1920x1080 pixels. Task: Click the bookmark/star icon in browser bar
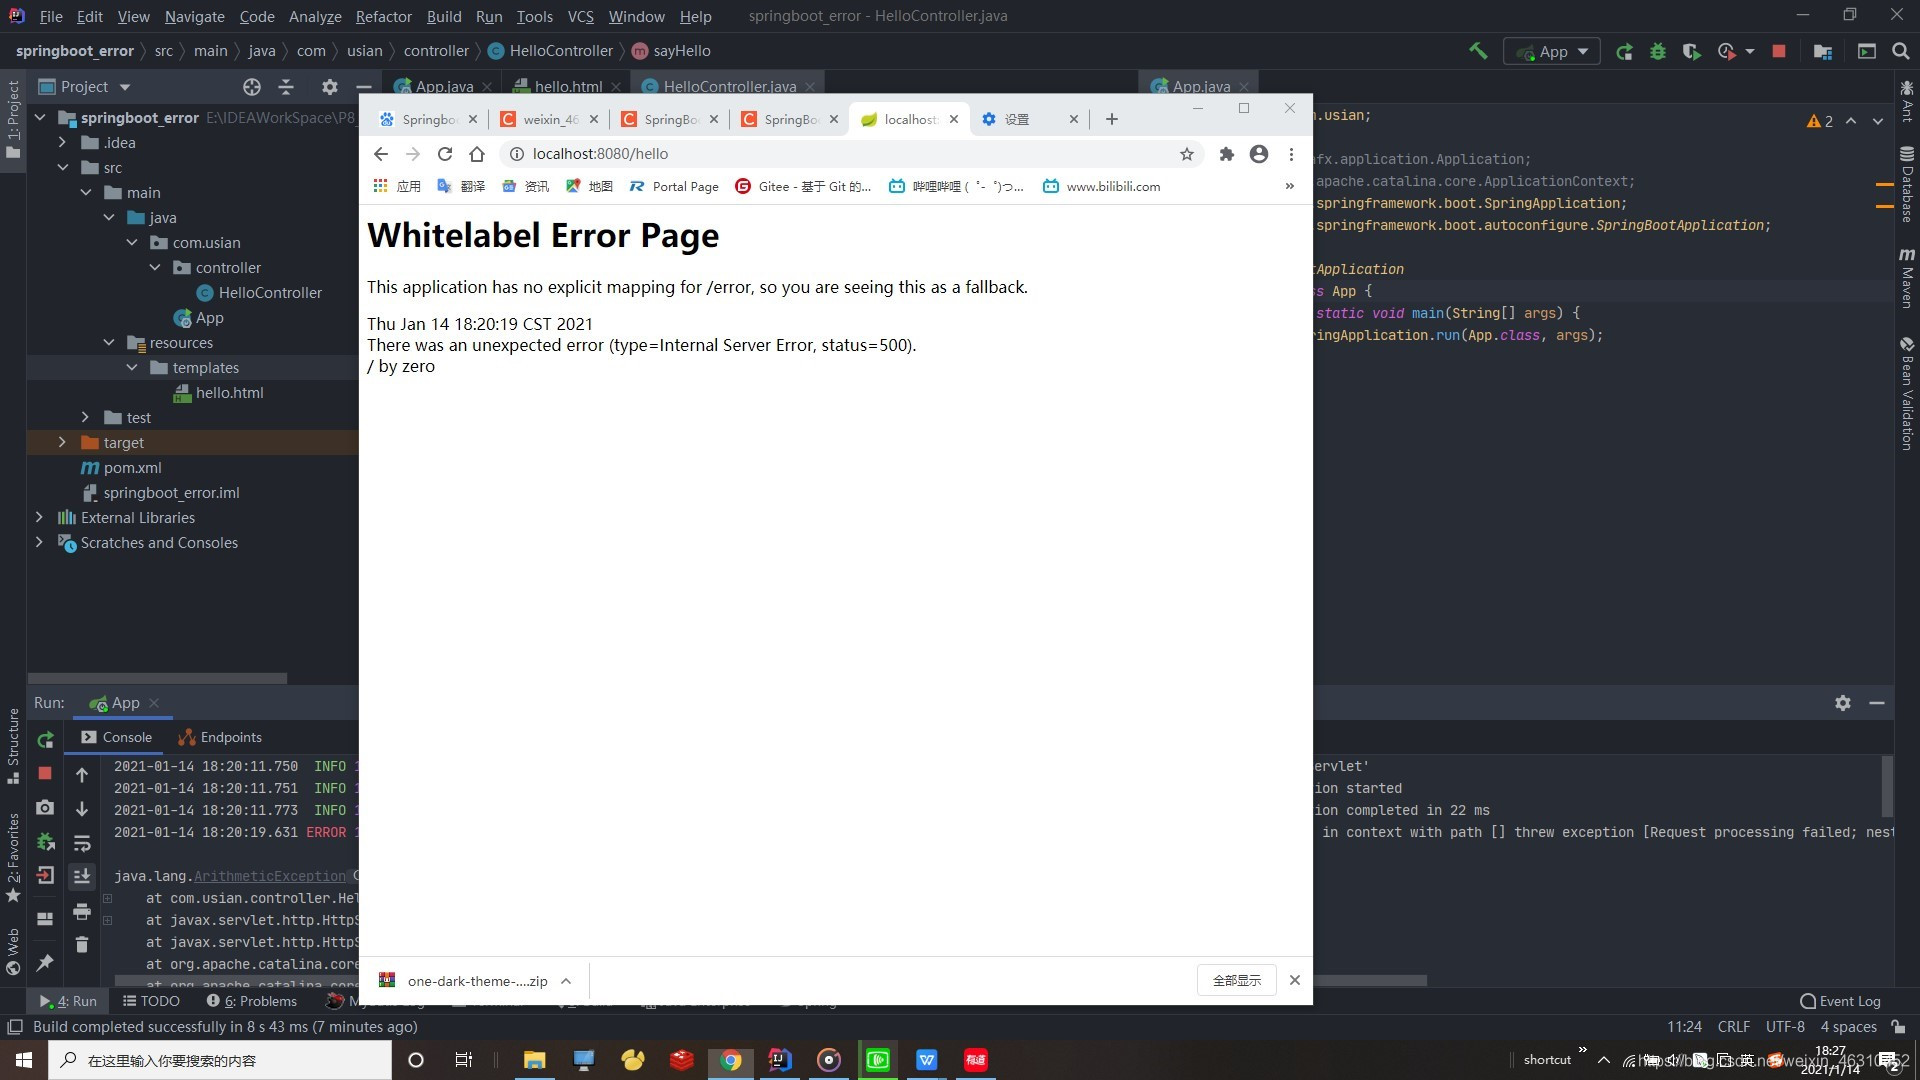(1185, 153)
